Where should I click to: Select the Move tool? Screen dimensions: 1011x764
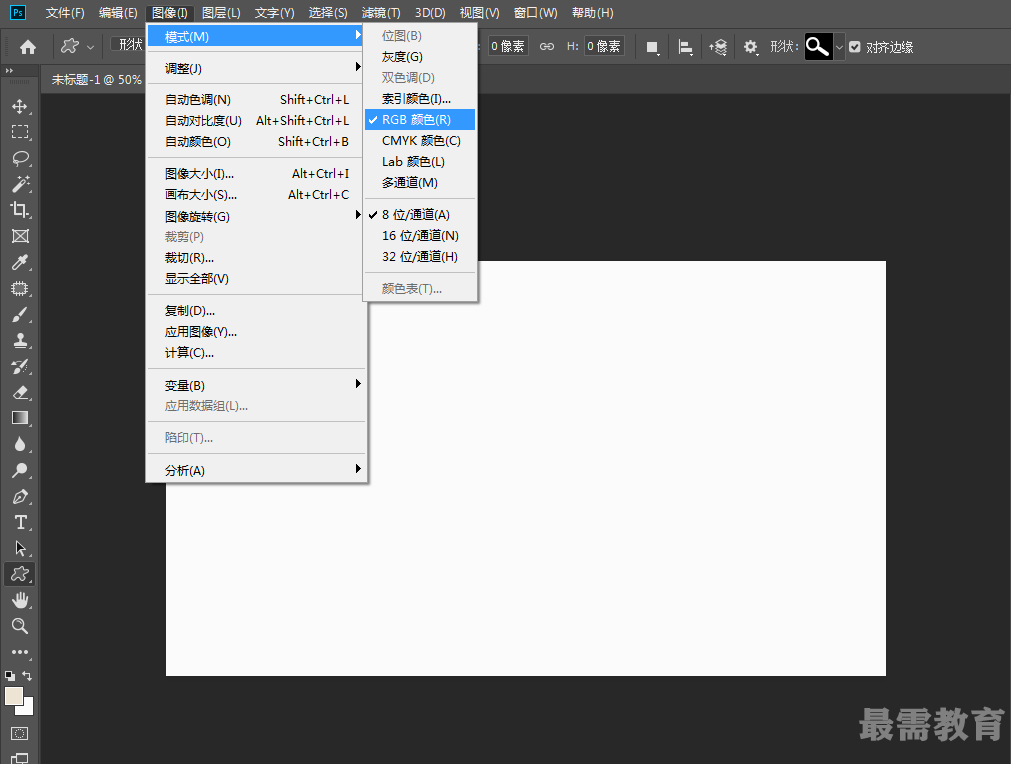tap(20, 106)
